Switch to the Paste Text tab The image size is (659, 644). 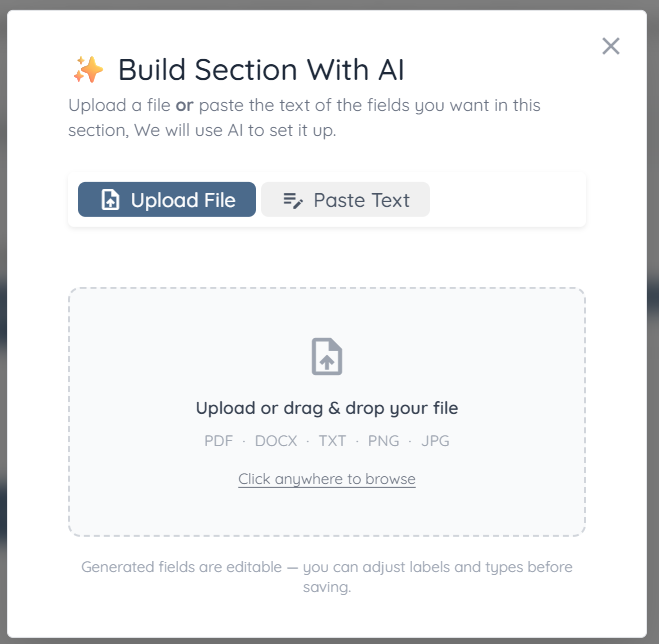[345, 200]
